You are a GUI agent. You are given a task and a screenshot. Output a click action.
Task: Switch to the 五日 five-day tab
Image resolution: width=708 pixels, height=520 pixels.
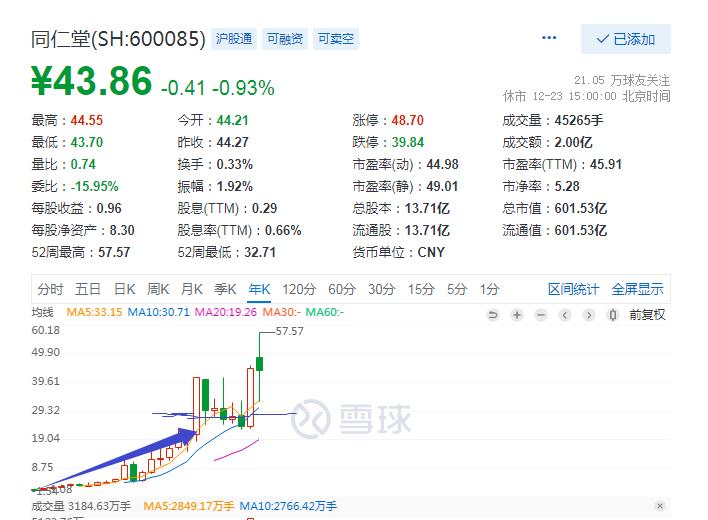click(x=88, y=289)
